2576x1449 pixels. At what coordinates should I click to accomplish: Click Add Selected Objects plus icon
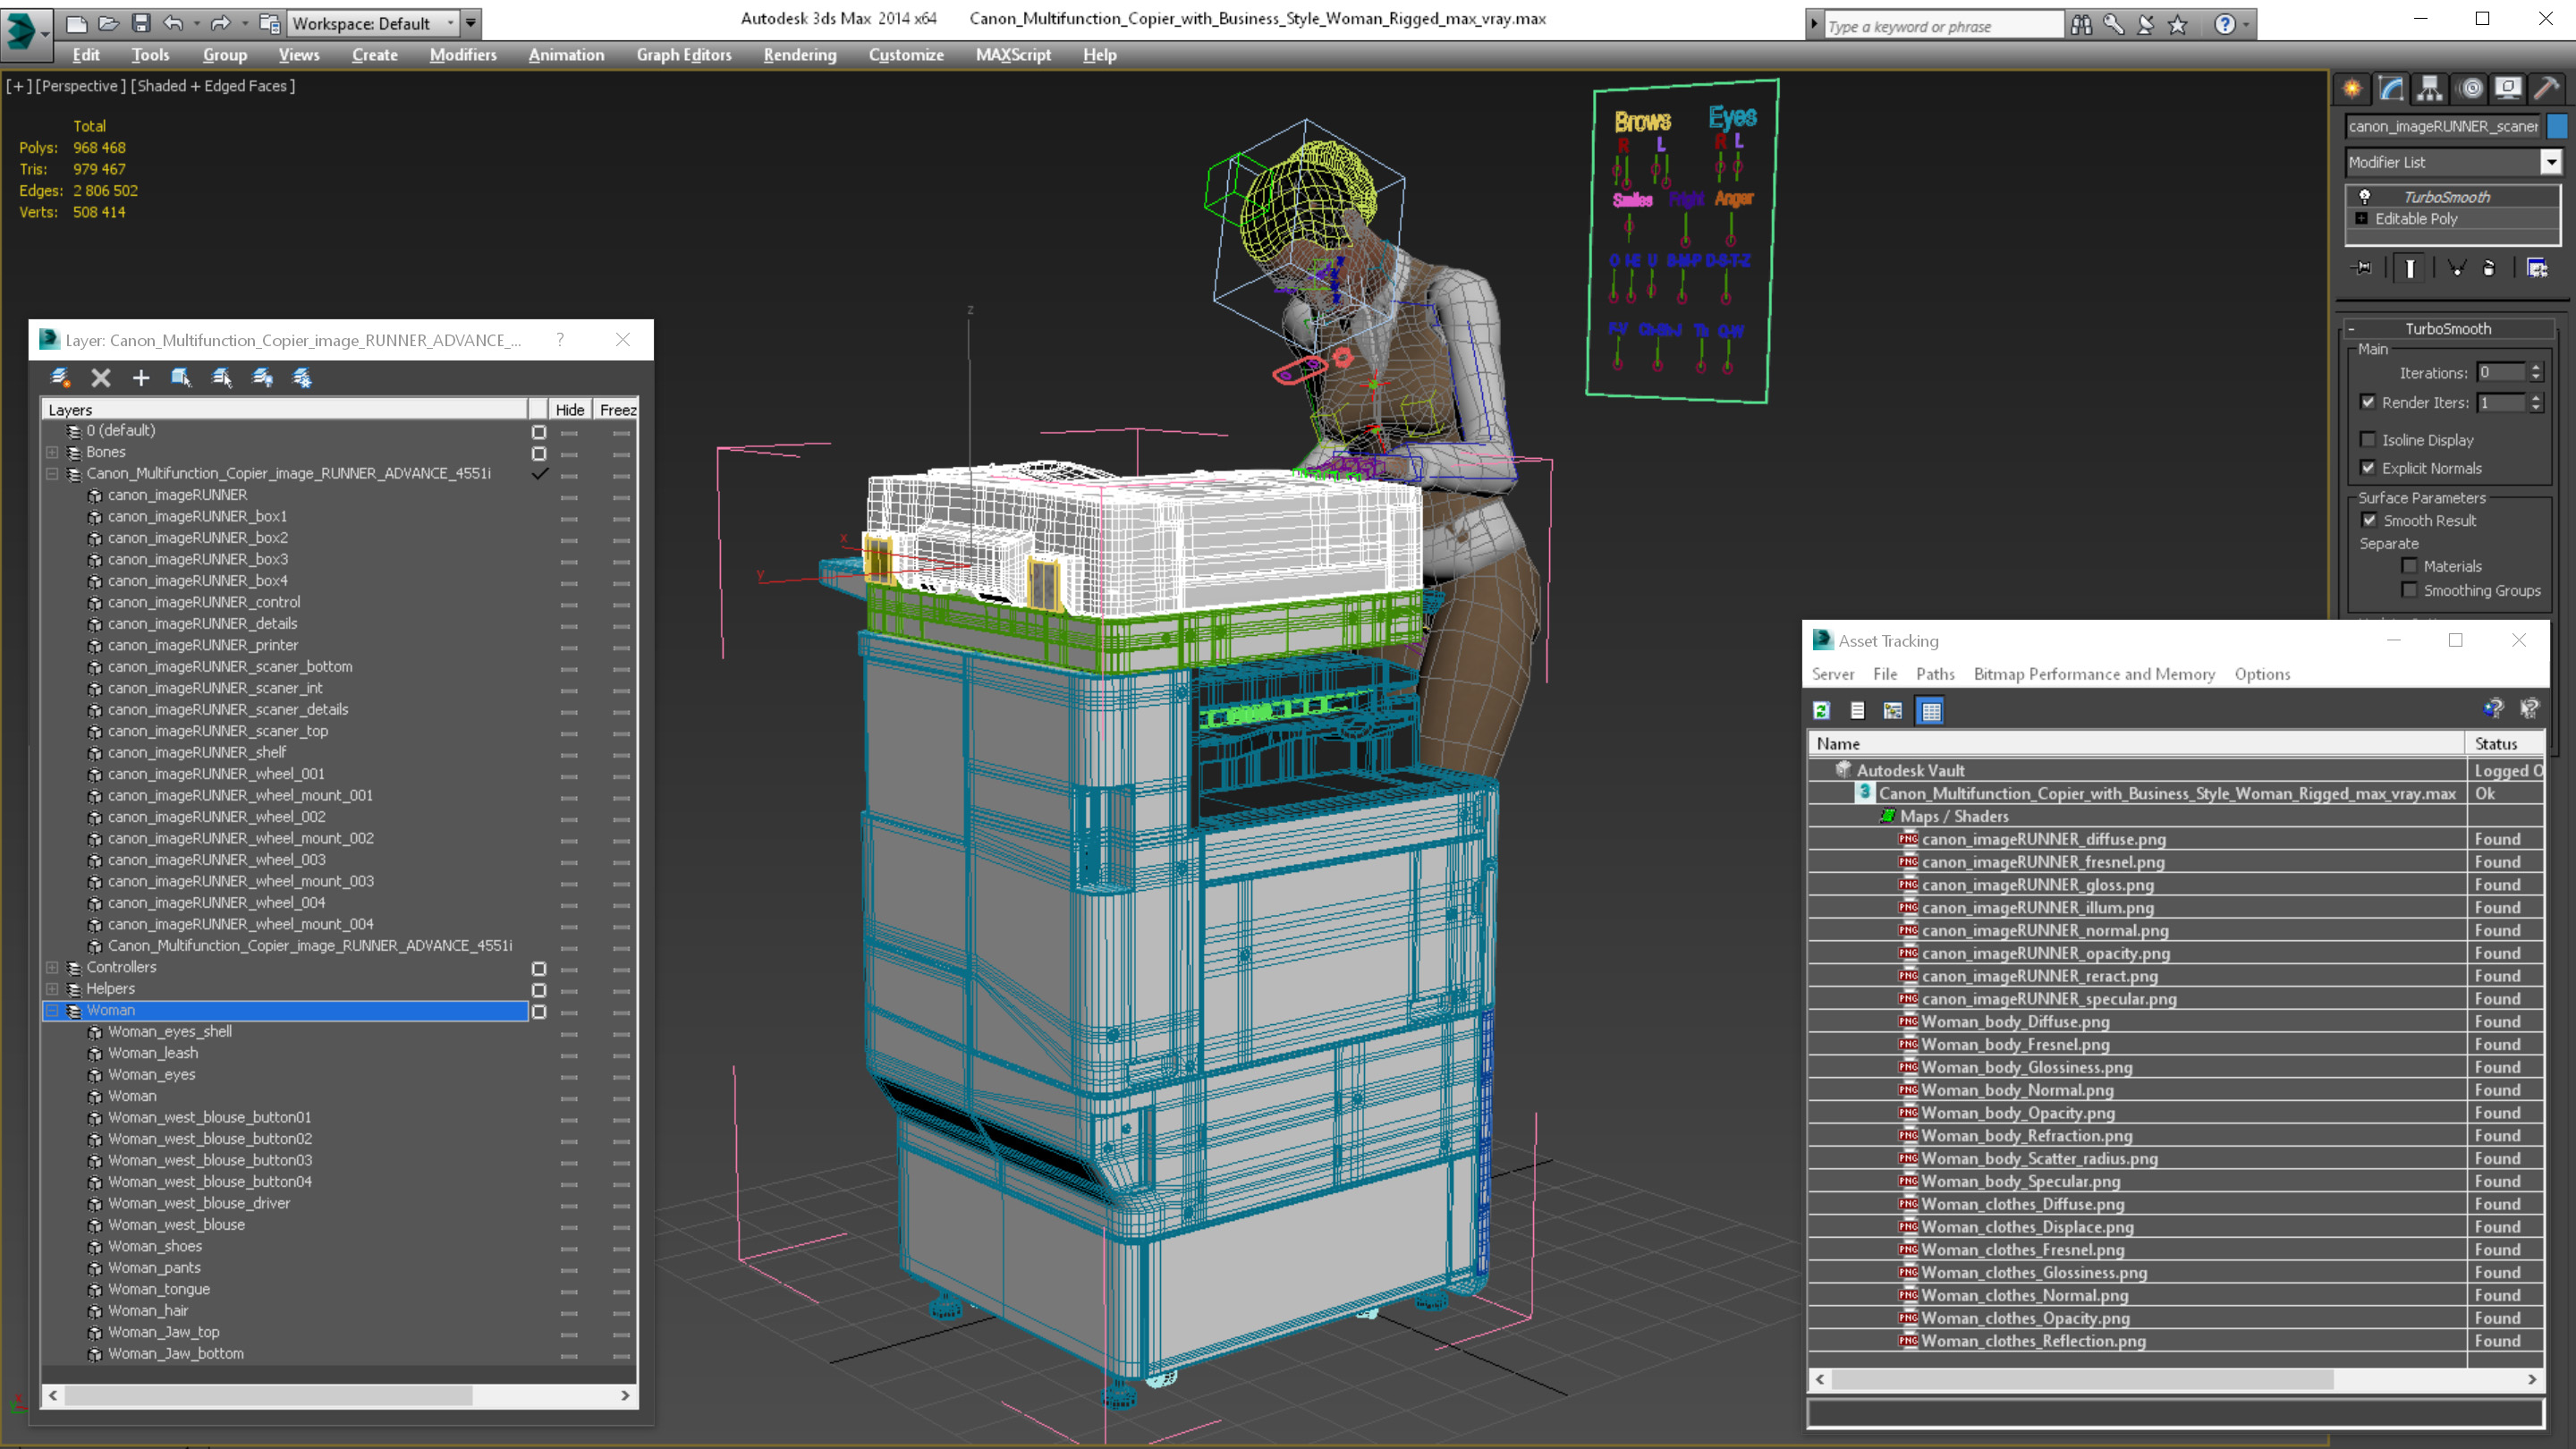(x=141, y=377)
